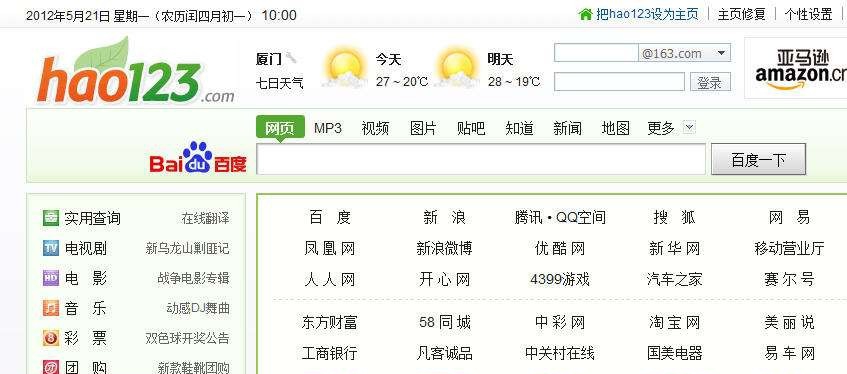
Task: Select the 视频 search tab
Action: pyautogui.click(x=375, y=128)
